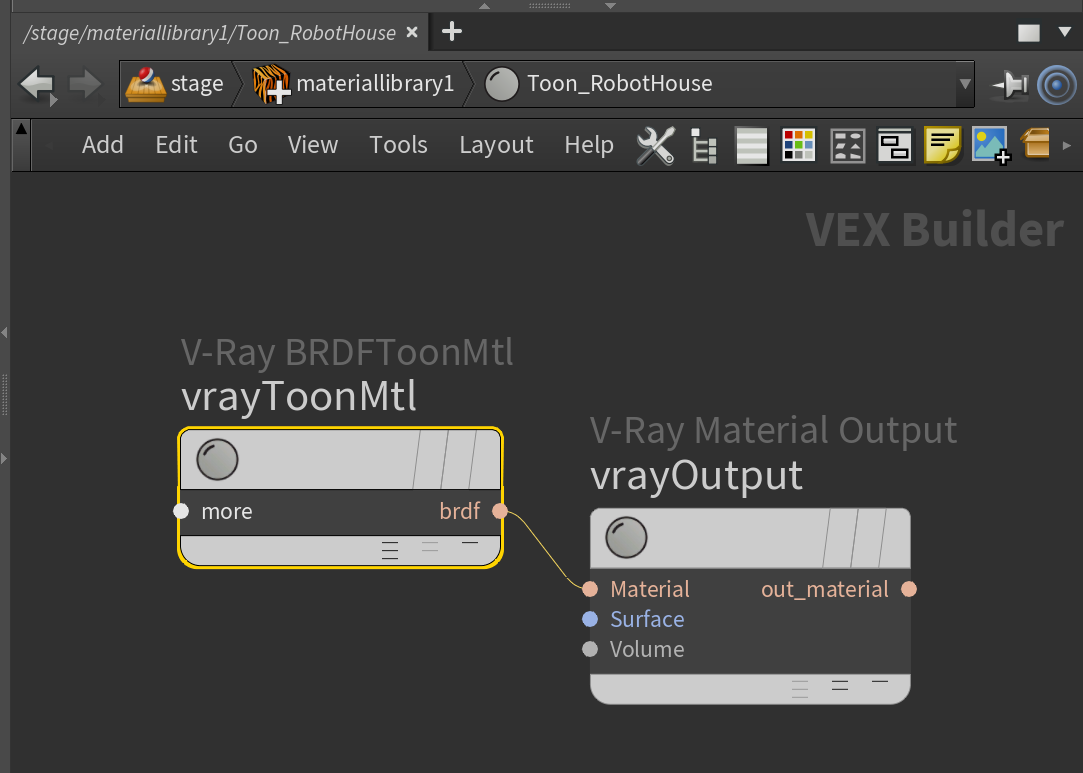Screen dimensions: 1083x773
Task: Click the Toon_RobotHouse path segment
Action: point(599,84)
